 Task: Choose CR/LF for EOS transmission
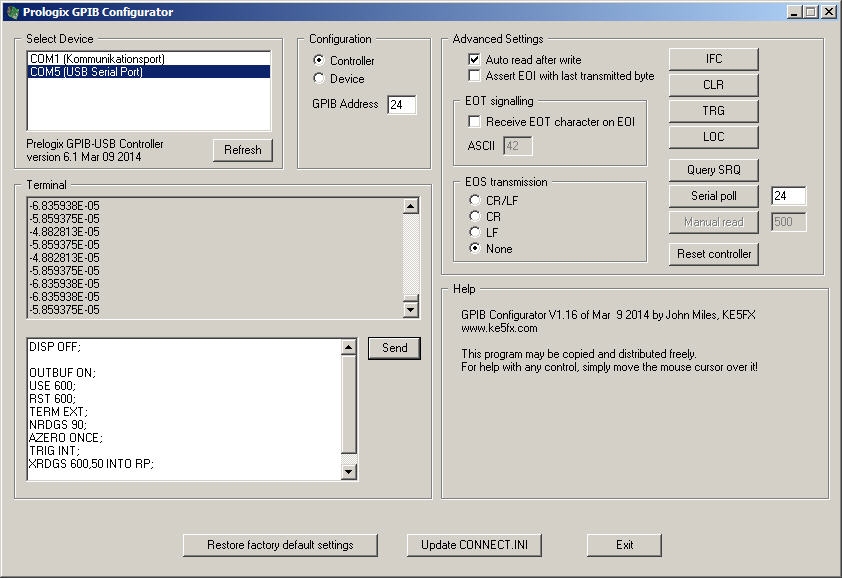(475, 201)
